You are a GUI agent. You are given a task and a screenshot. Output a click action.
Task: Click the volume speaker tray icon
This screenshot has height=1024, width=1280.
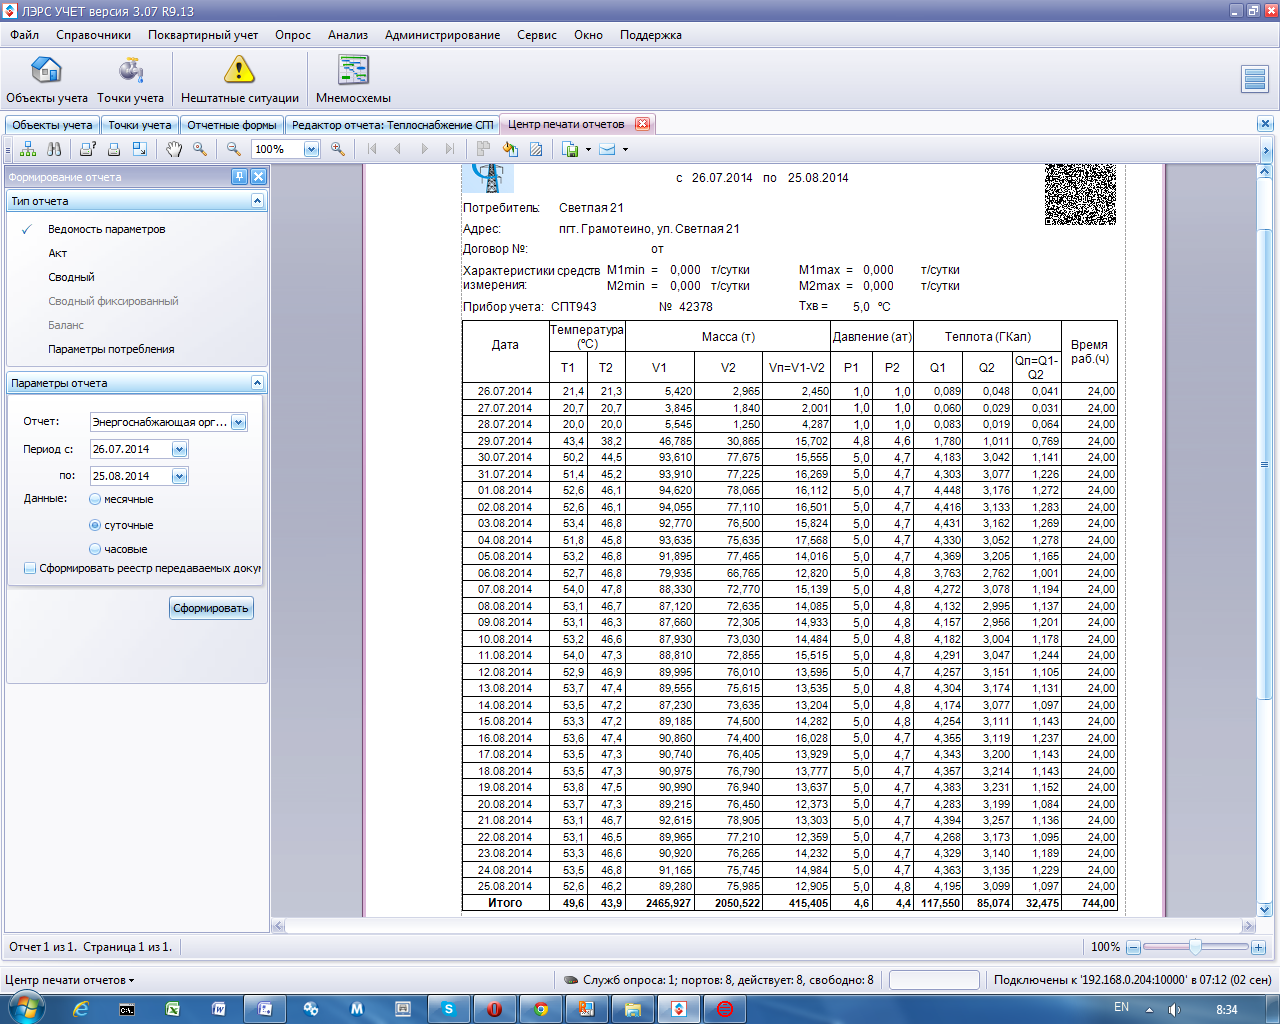[1174, 1009]
